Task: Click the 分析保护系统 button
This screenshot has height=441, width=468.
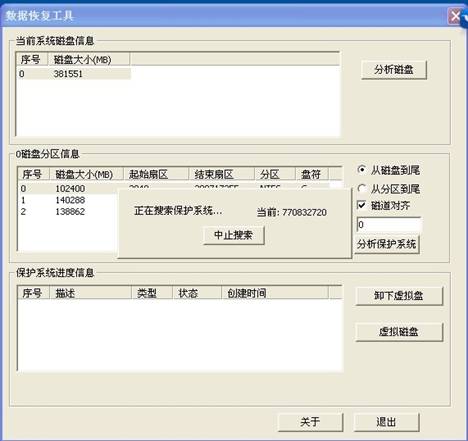Action: coord(387,244)
